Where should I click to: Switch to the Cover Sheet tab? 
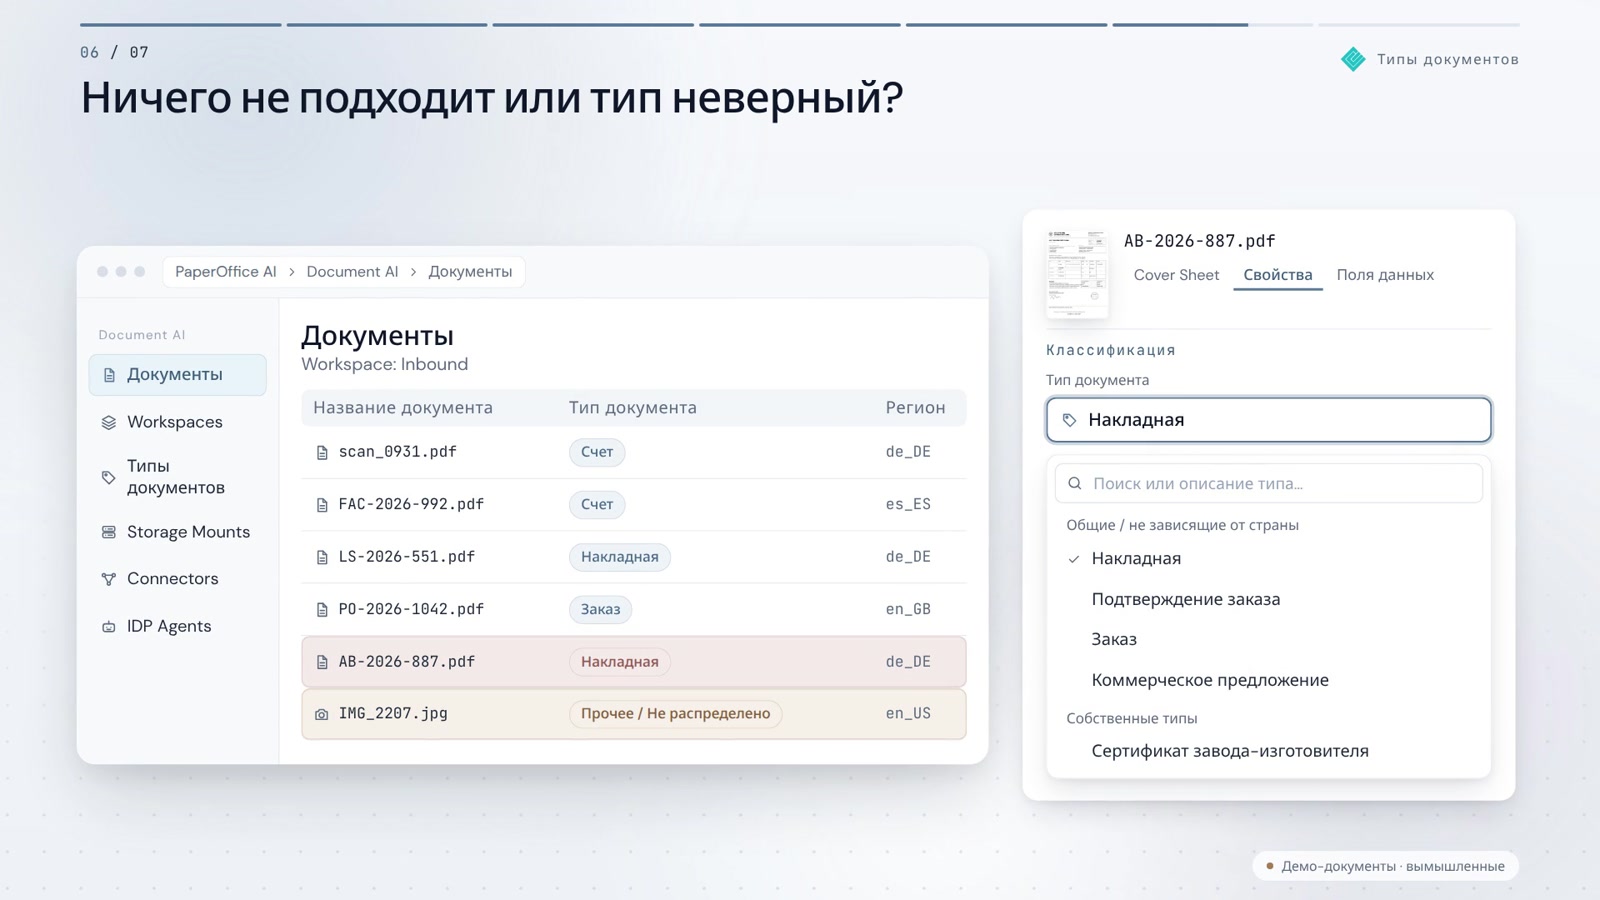[x=1176, y=275]
